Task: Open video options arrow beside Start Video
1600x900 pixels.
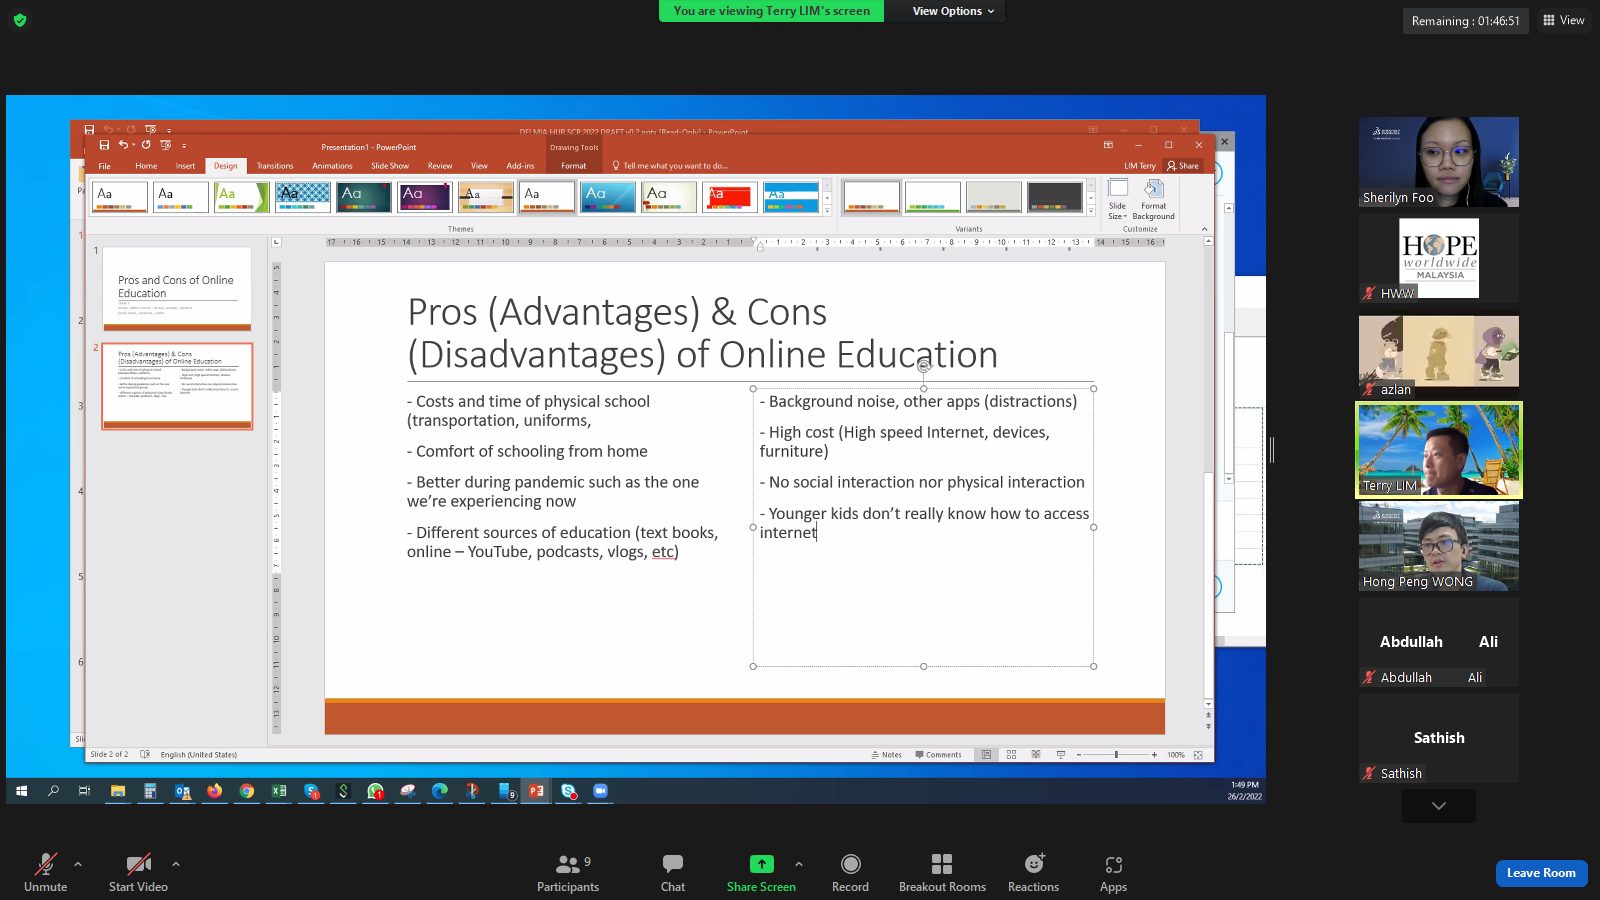Action: (x=176, y=864)
